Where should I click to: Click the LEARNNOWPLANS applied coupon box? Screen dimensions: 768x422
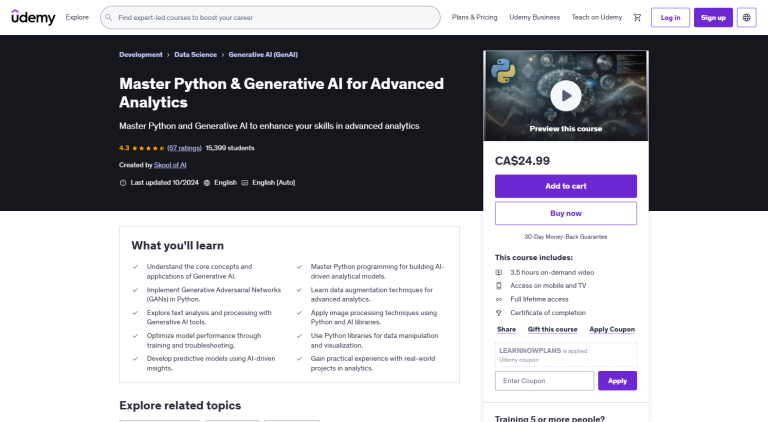[x=566, y=355]
